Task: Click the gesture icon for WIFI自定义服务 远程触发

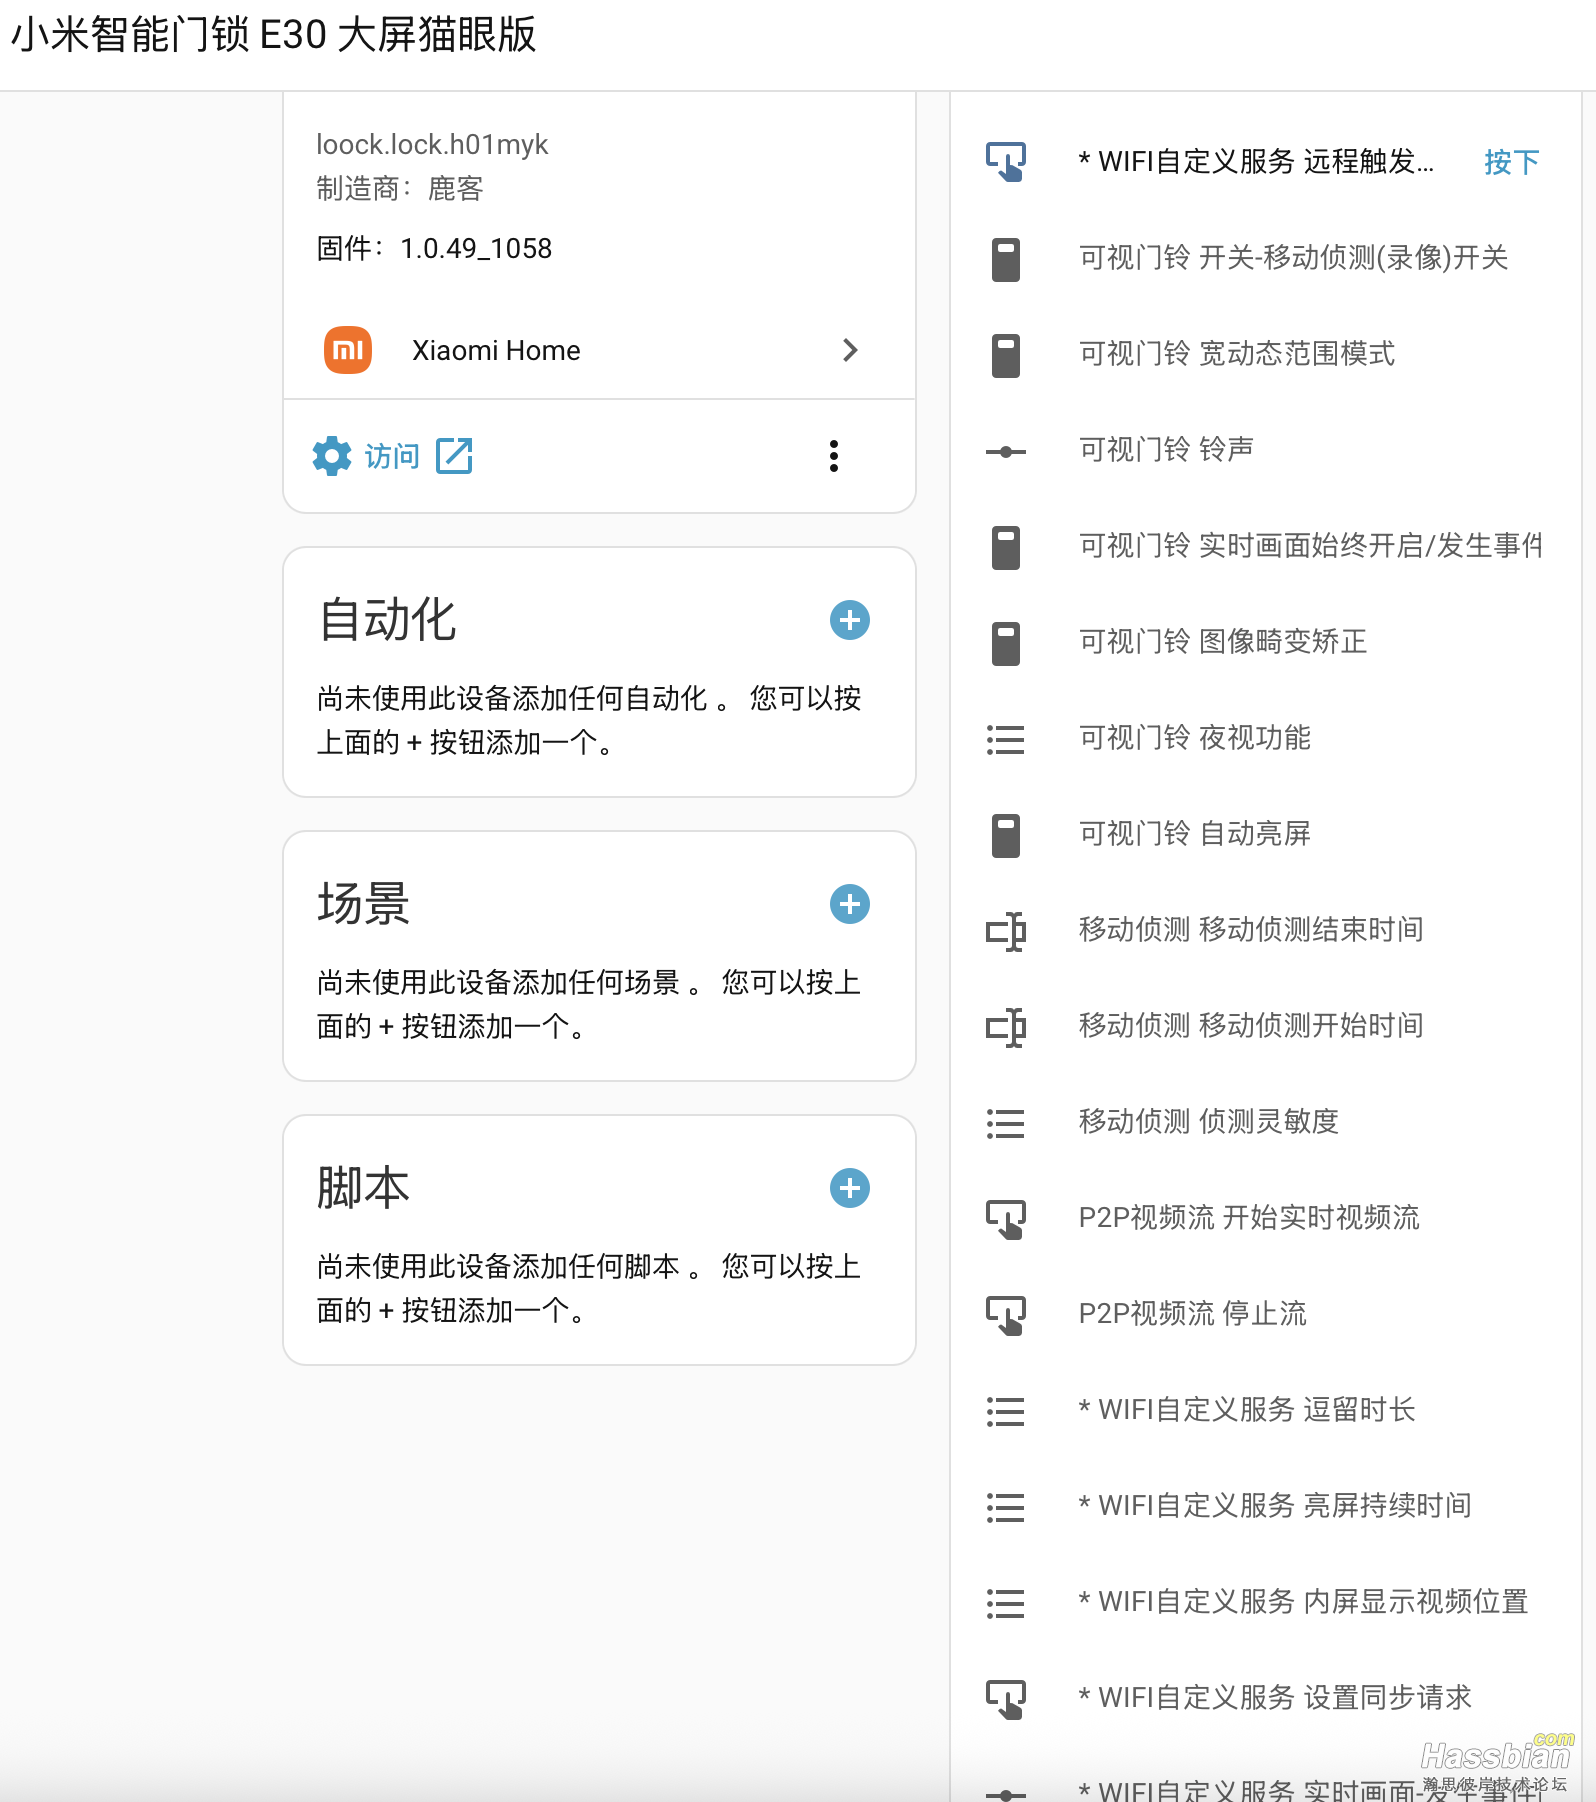Action: click(x=1006, y=162)
